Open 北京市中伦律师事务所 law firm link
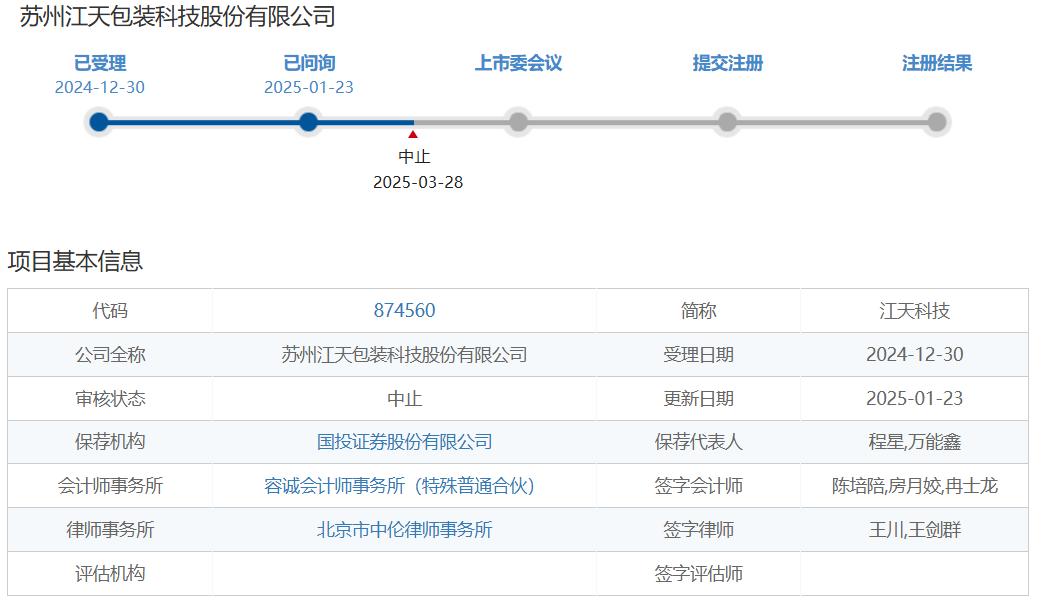 [x=404, y=530]
